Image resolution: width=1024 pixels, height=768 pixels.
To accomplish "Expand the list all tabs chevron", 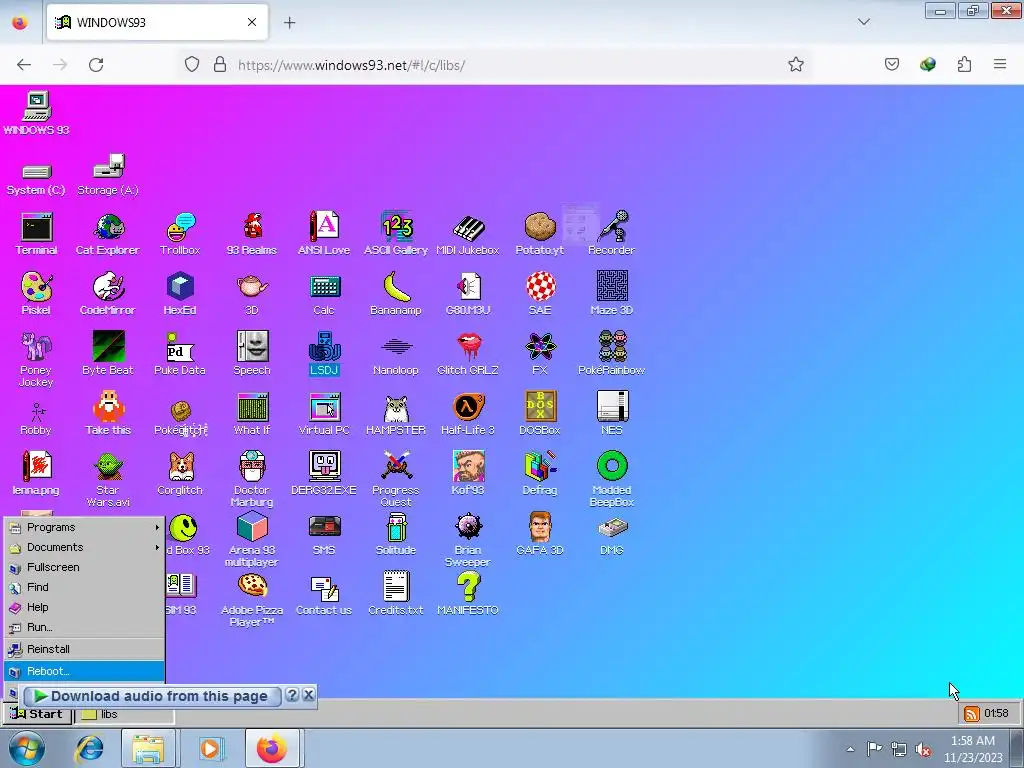I will pyautogui.click(x=863, y=22).
